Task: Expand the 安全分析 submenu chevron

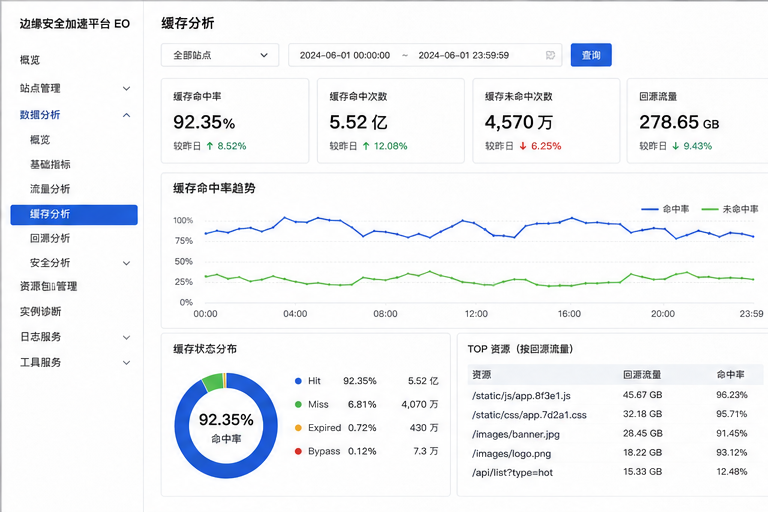Action: coord(126,263)
